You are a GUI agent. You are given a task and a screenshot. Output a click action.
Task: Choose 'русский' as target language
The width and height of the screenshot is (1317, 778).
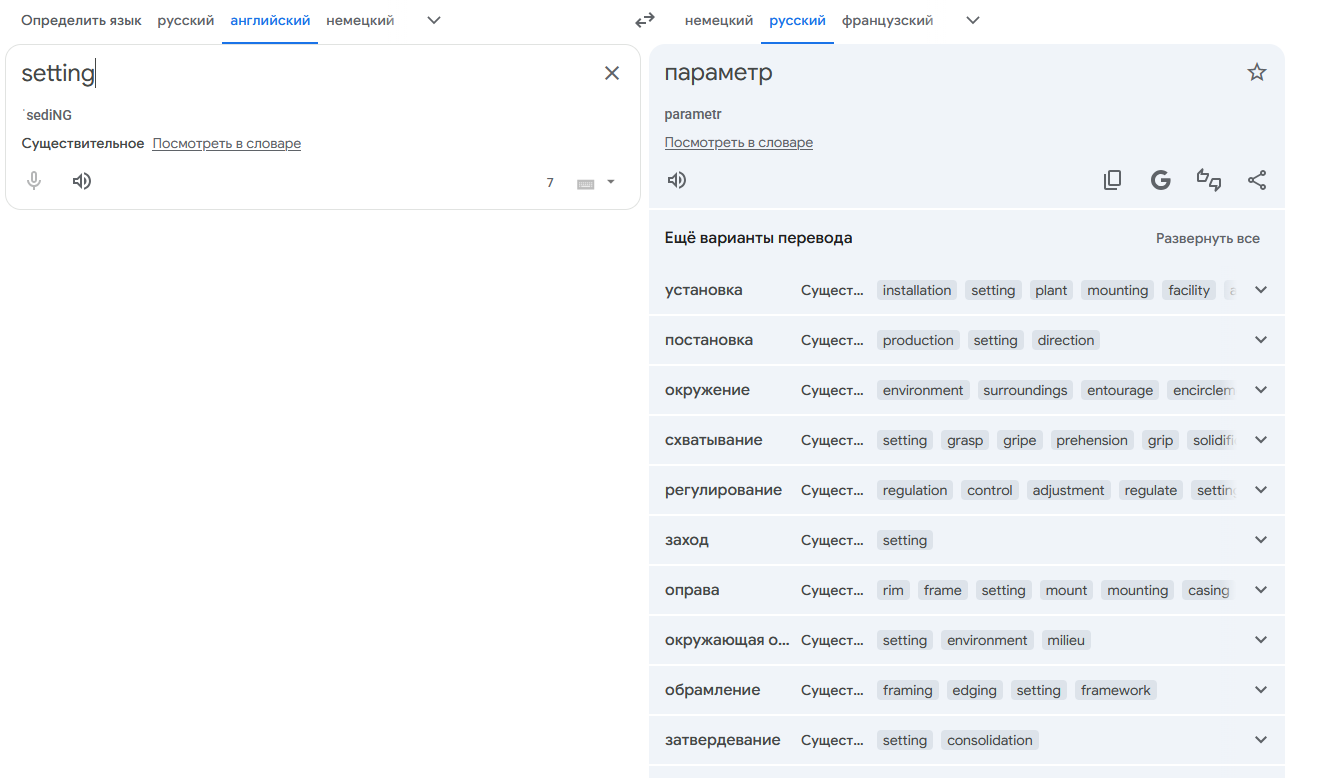[x=798, y=20]
